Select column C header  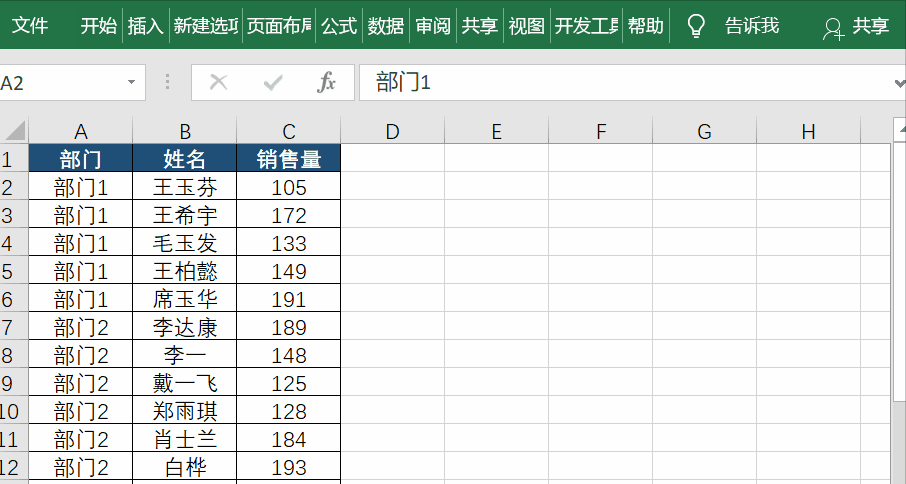(x=289, y=131)
